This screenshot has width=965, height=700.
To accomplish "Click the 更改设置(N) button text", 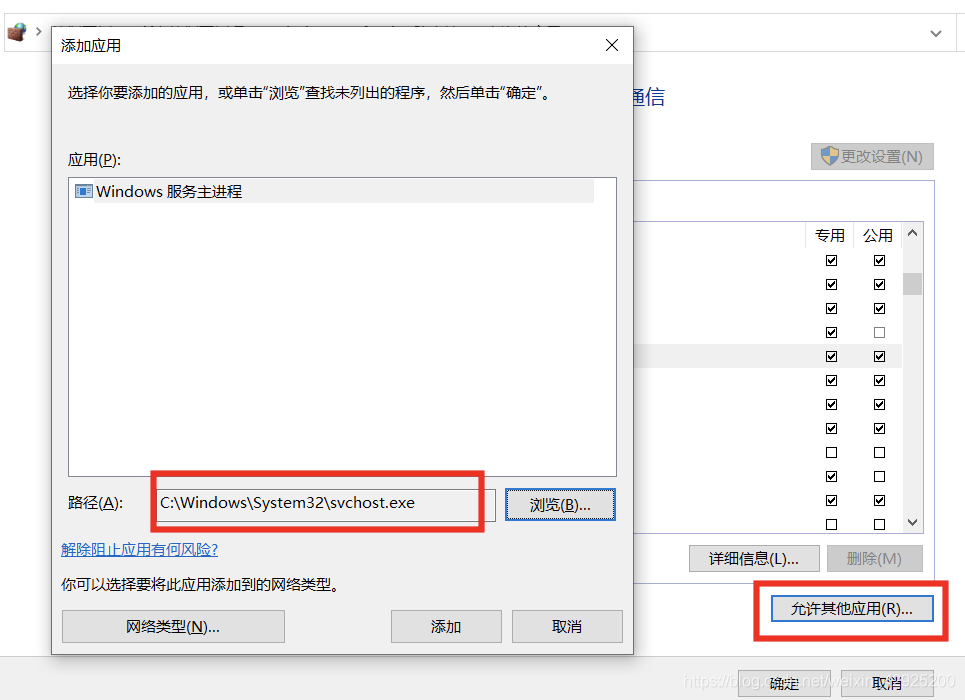I will pos(881,156).
